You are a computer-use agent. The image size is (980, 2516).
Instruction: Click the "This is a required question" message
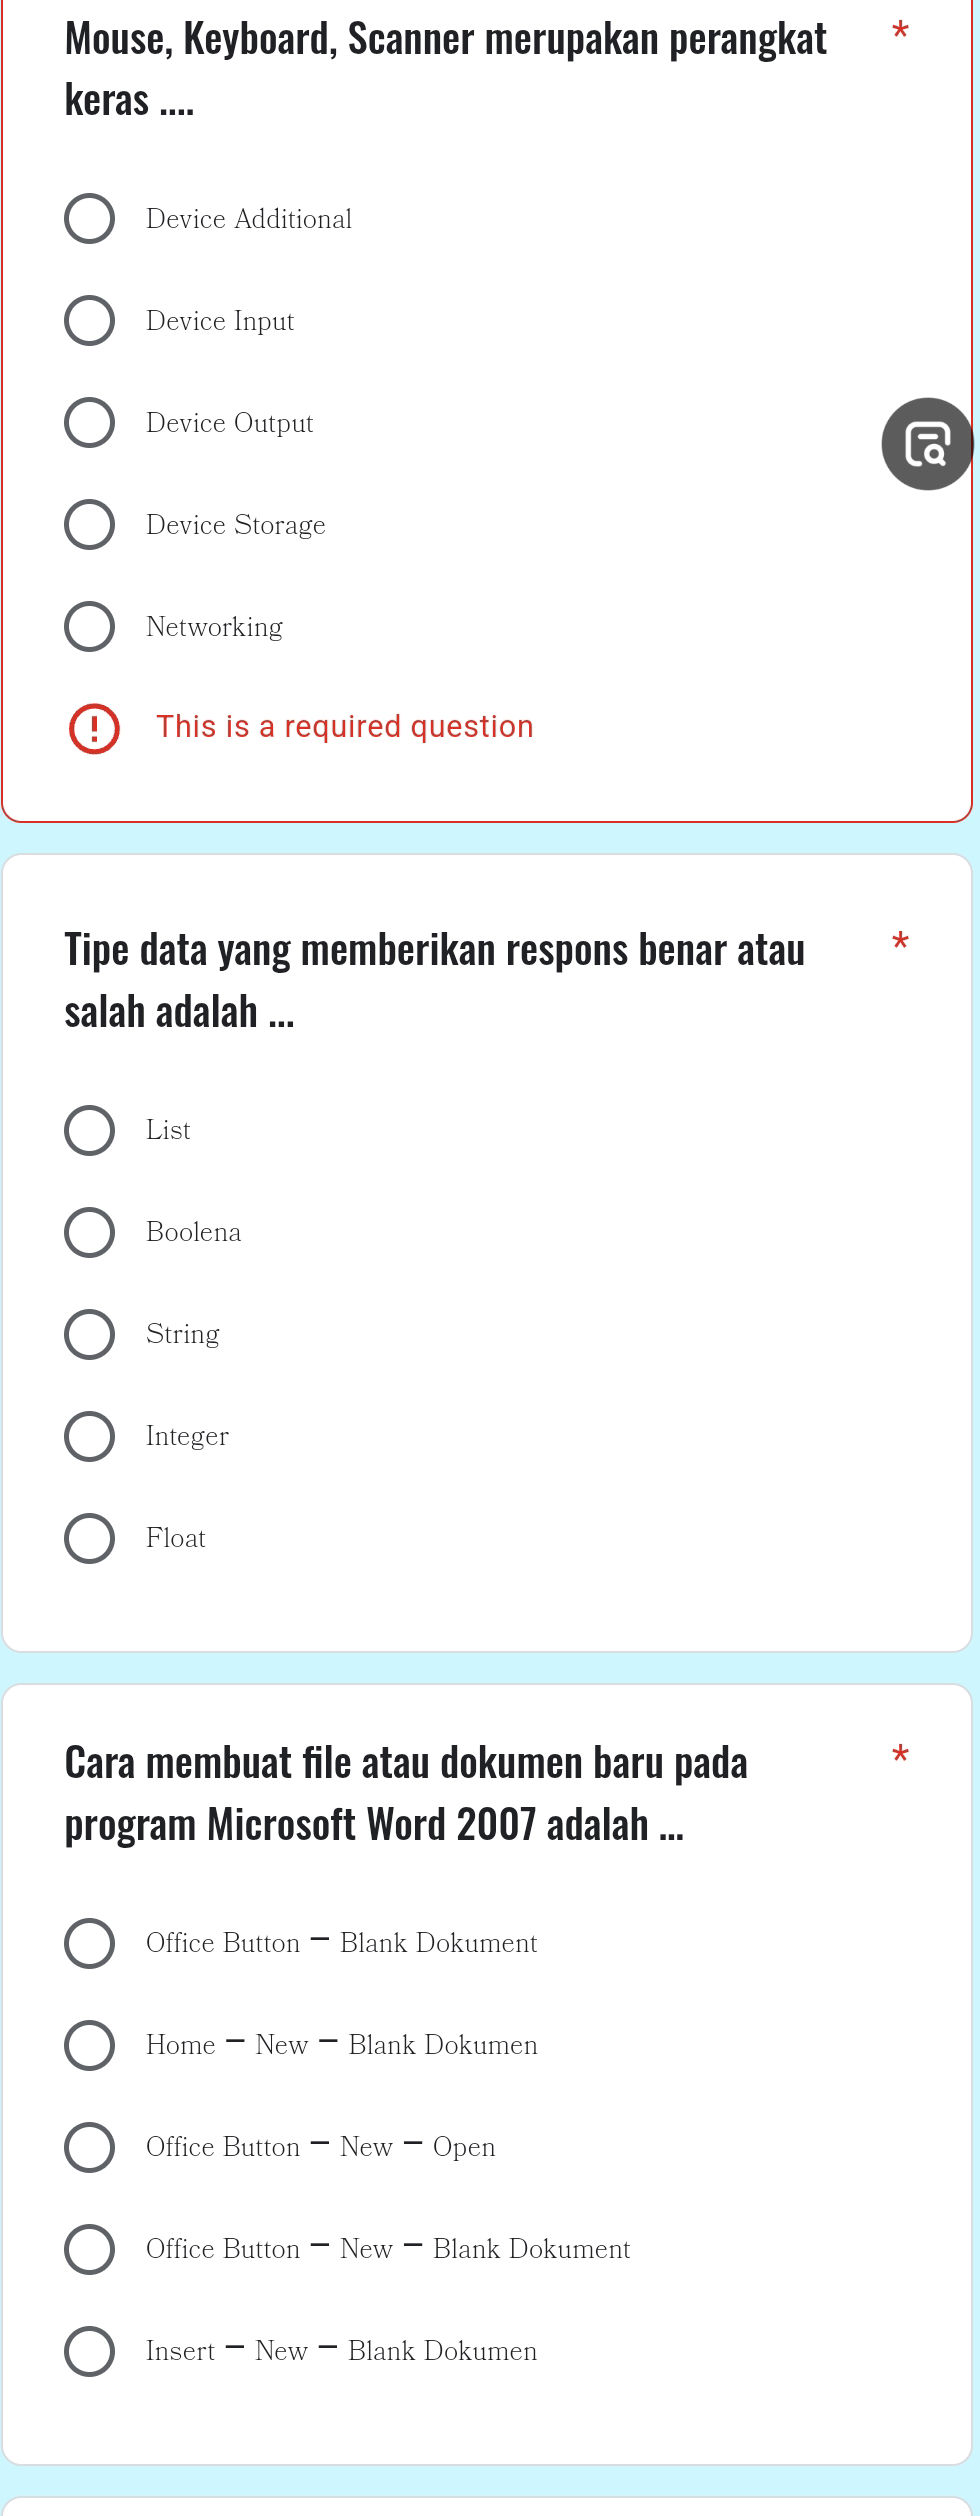[x=345, y=726]
